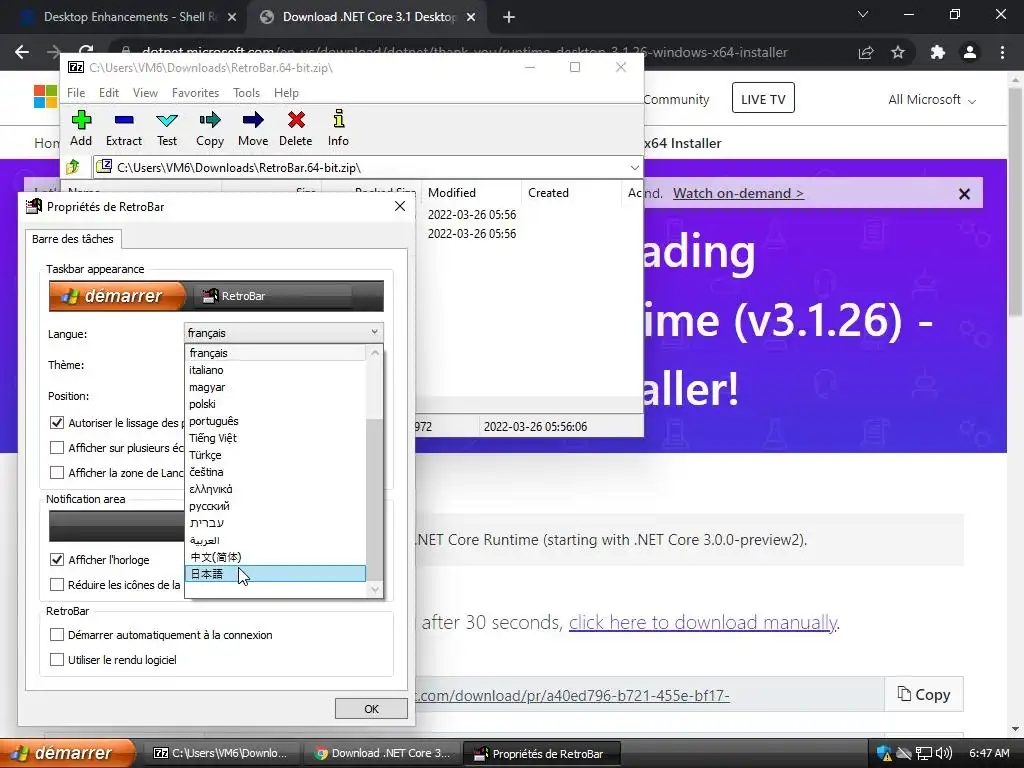Image resolution: width=1024 pixels, height=768 pixels.
Task: Open 7-Zip File menu
Action: click(x=76, y=93)
